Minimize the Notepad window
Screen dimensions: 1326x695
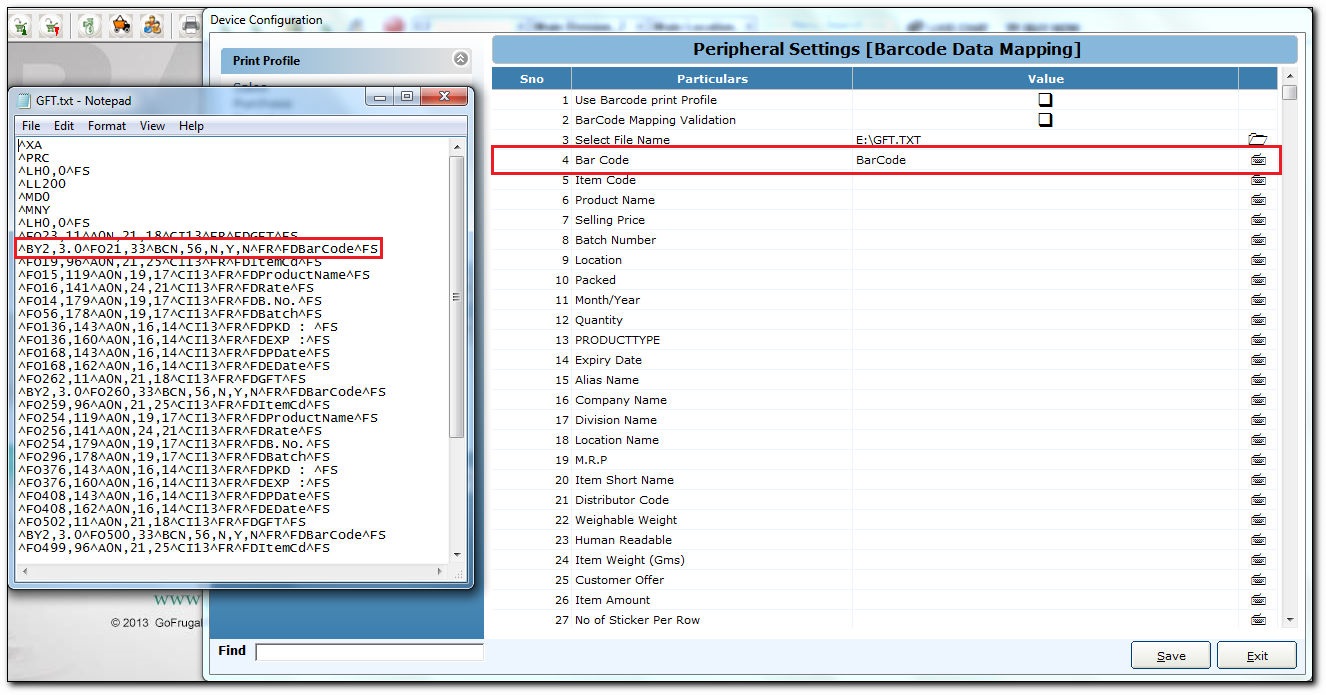coord(381,97)
